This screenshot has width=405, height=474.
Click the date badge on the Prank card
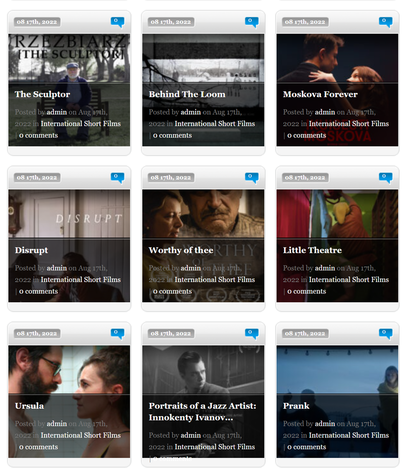point(305,333)
